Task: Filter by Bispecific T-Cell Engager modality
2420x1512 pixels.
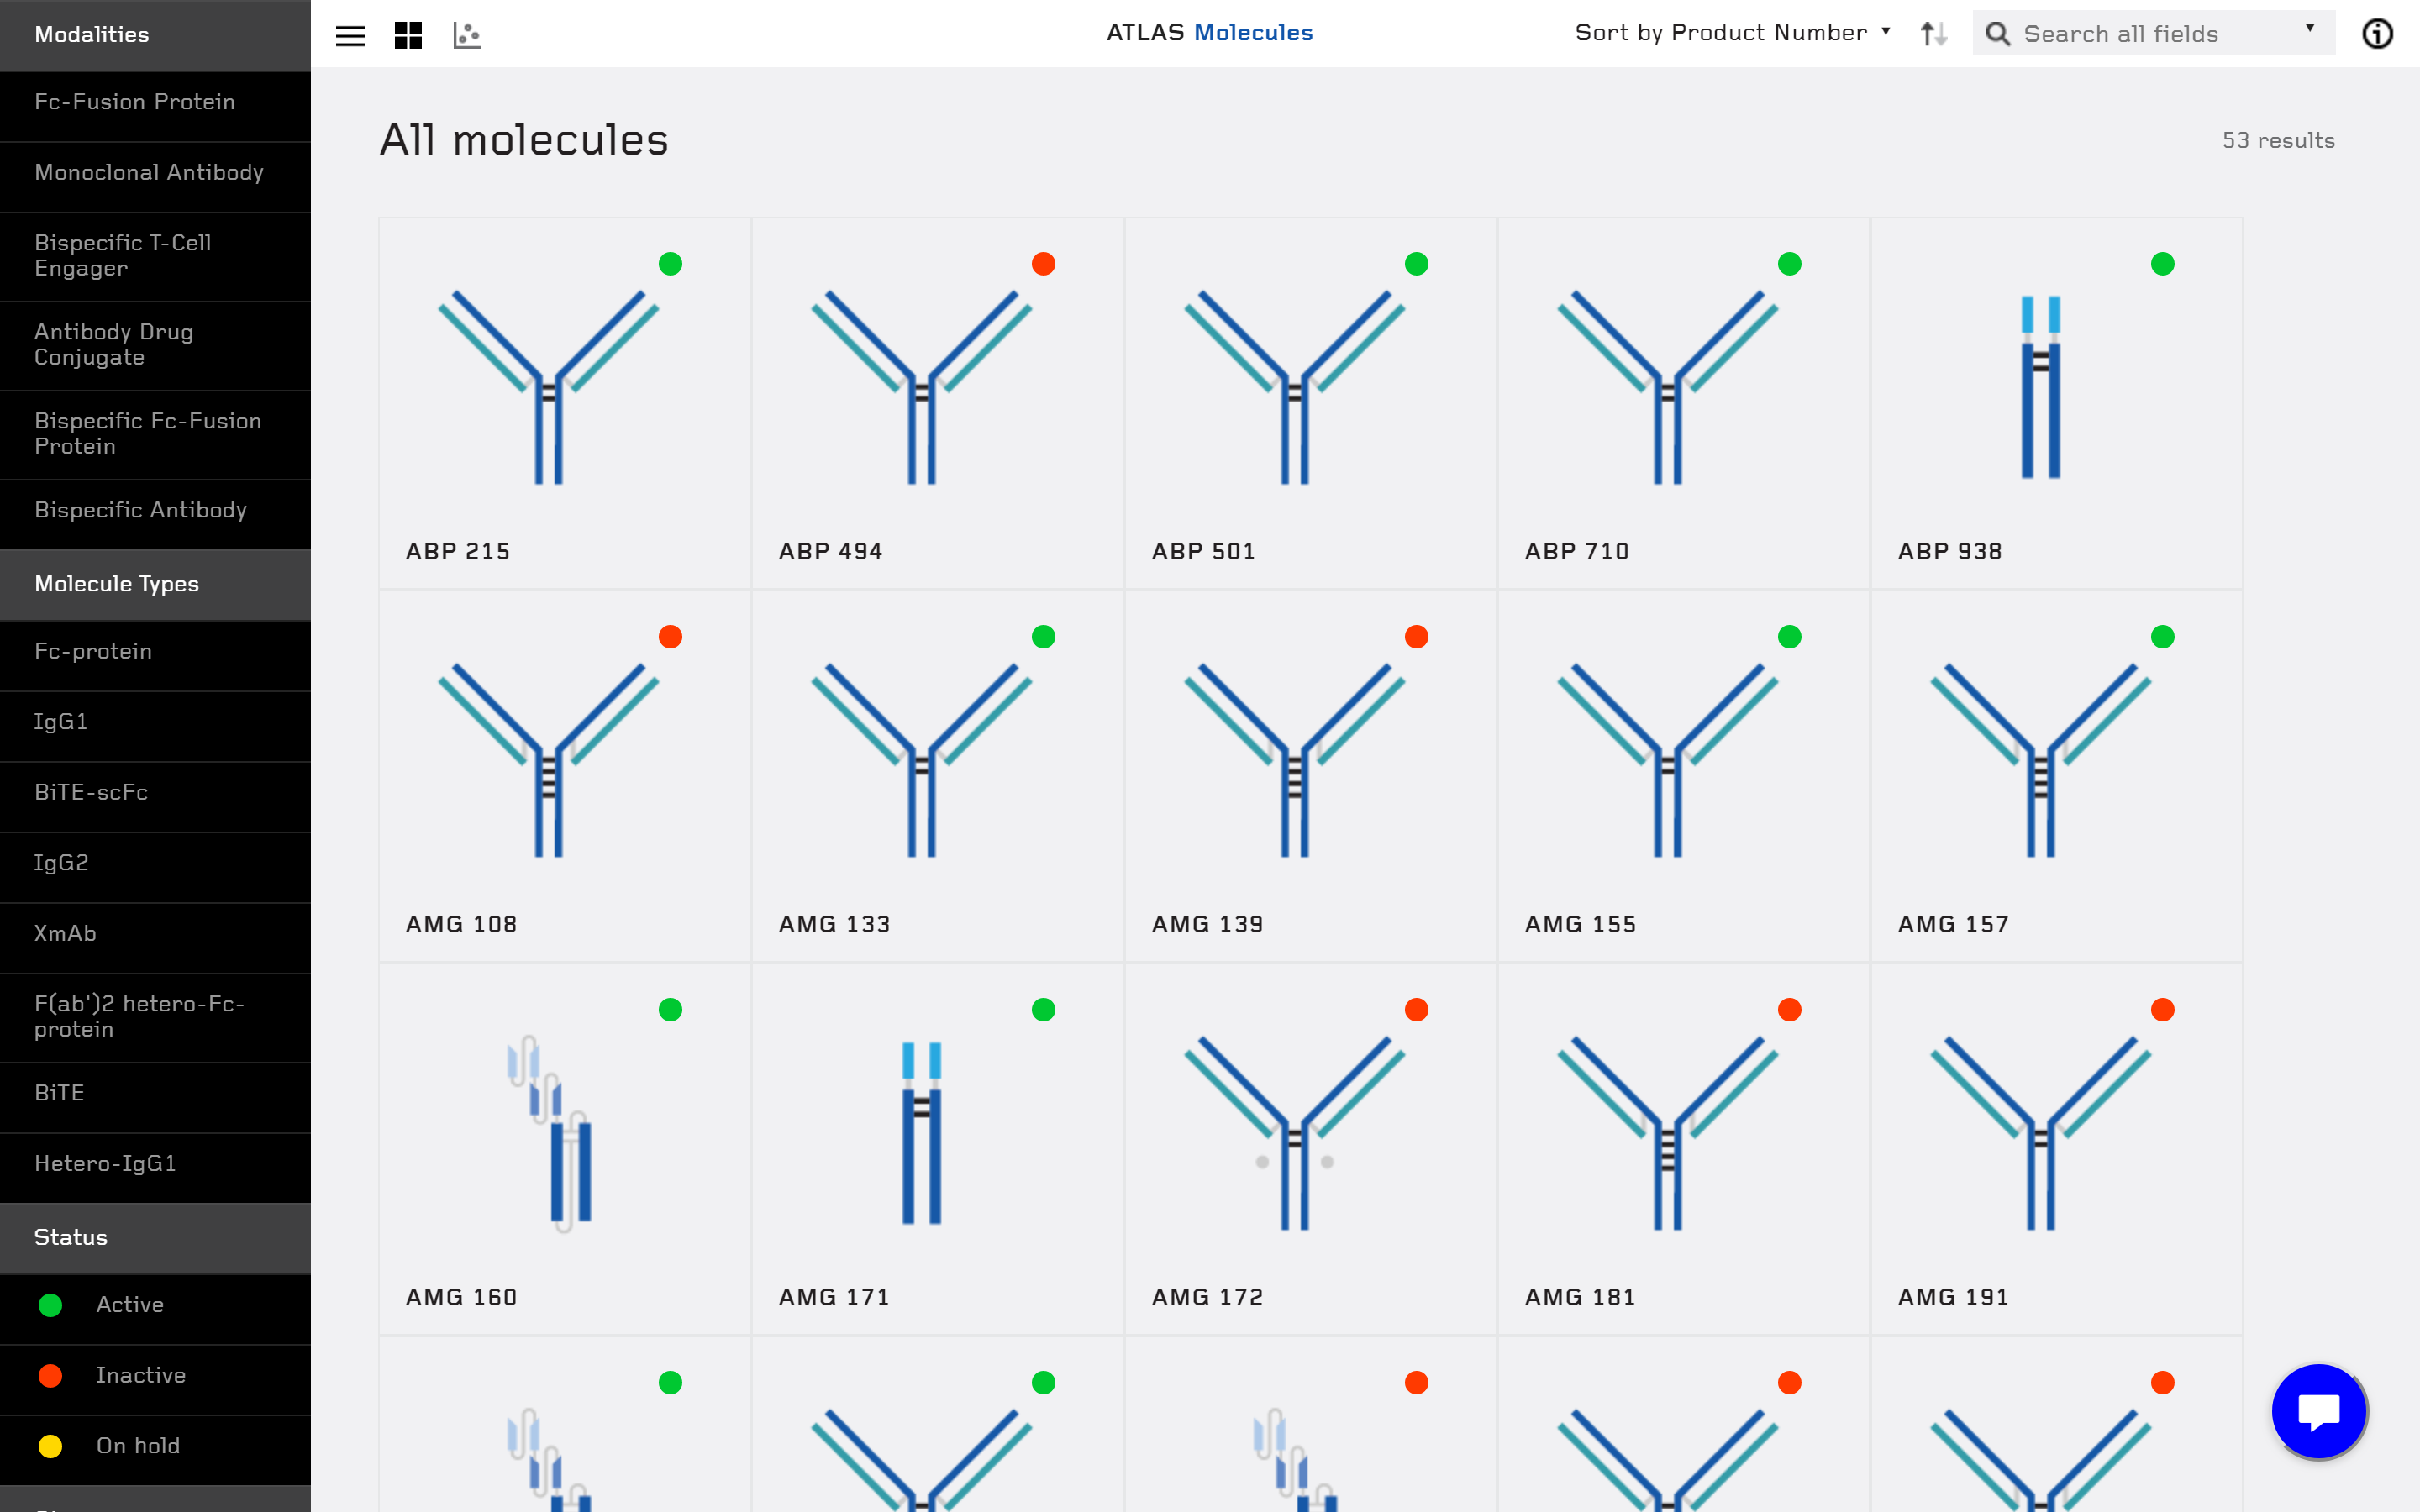Action: click(122, 255)
